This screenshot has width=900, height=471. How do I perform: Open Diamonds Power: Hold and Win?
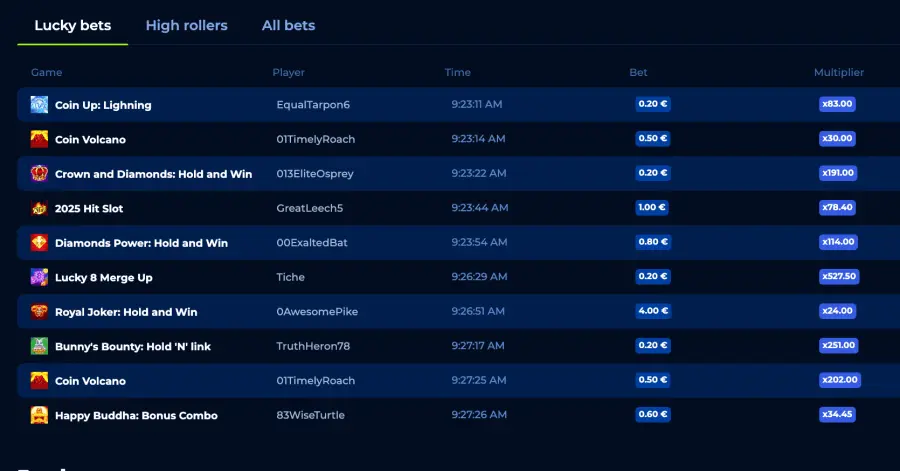tap(141, 243)
